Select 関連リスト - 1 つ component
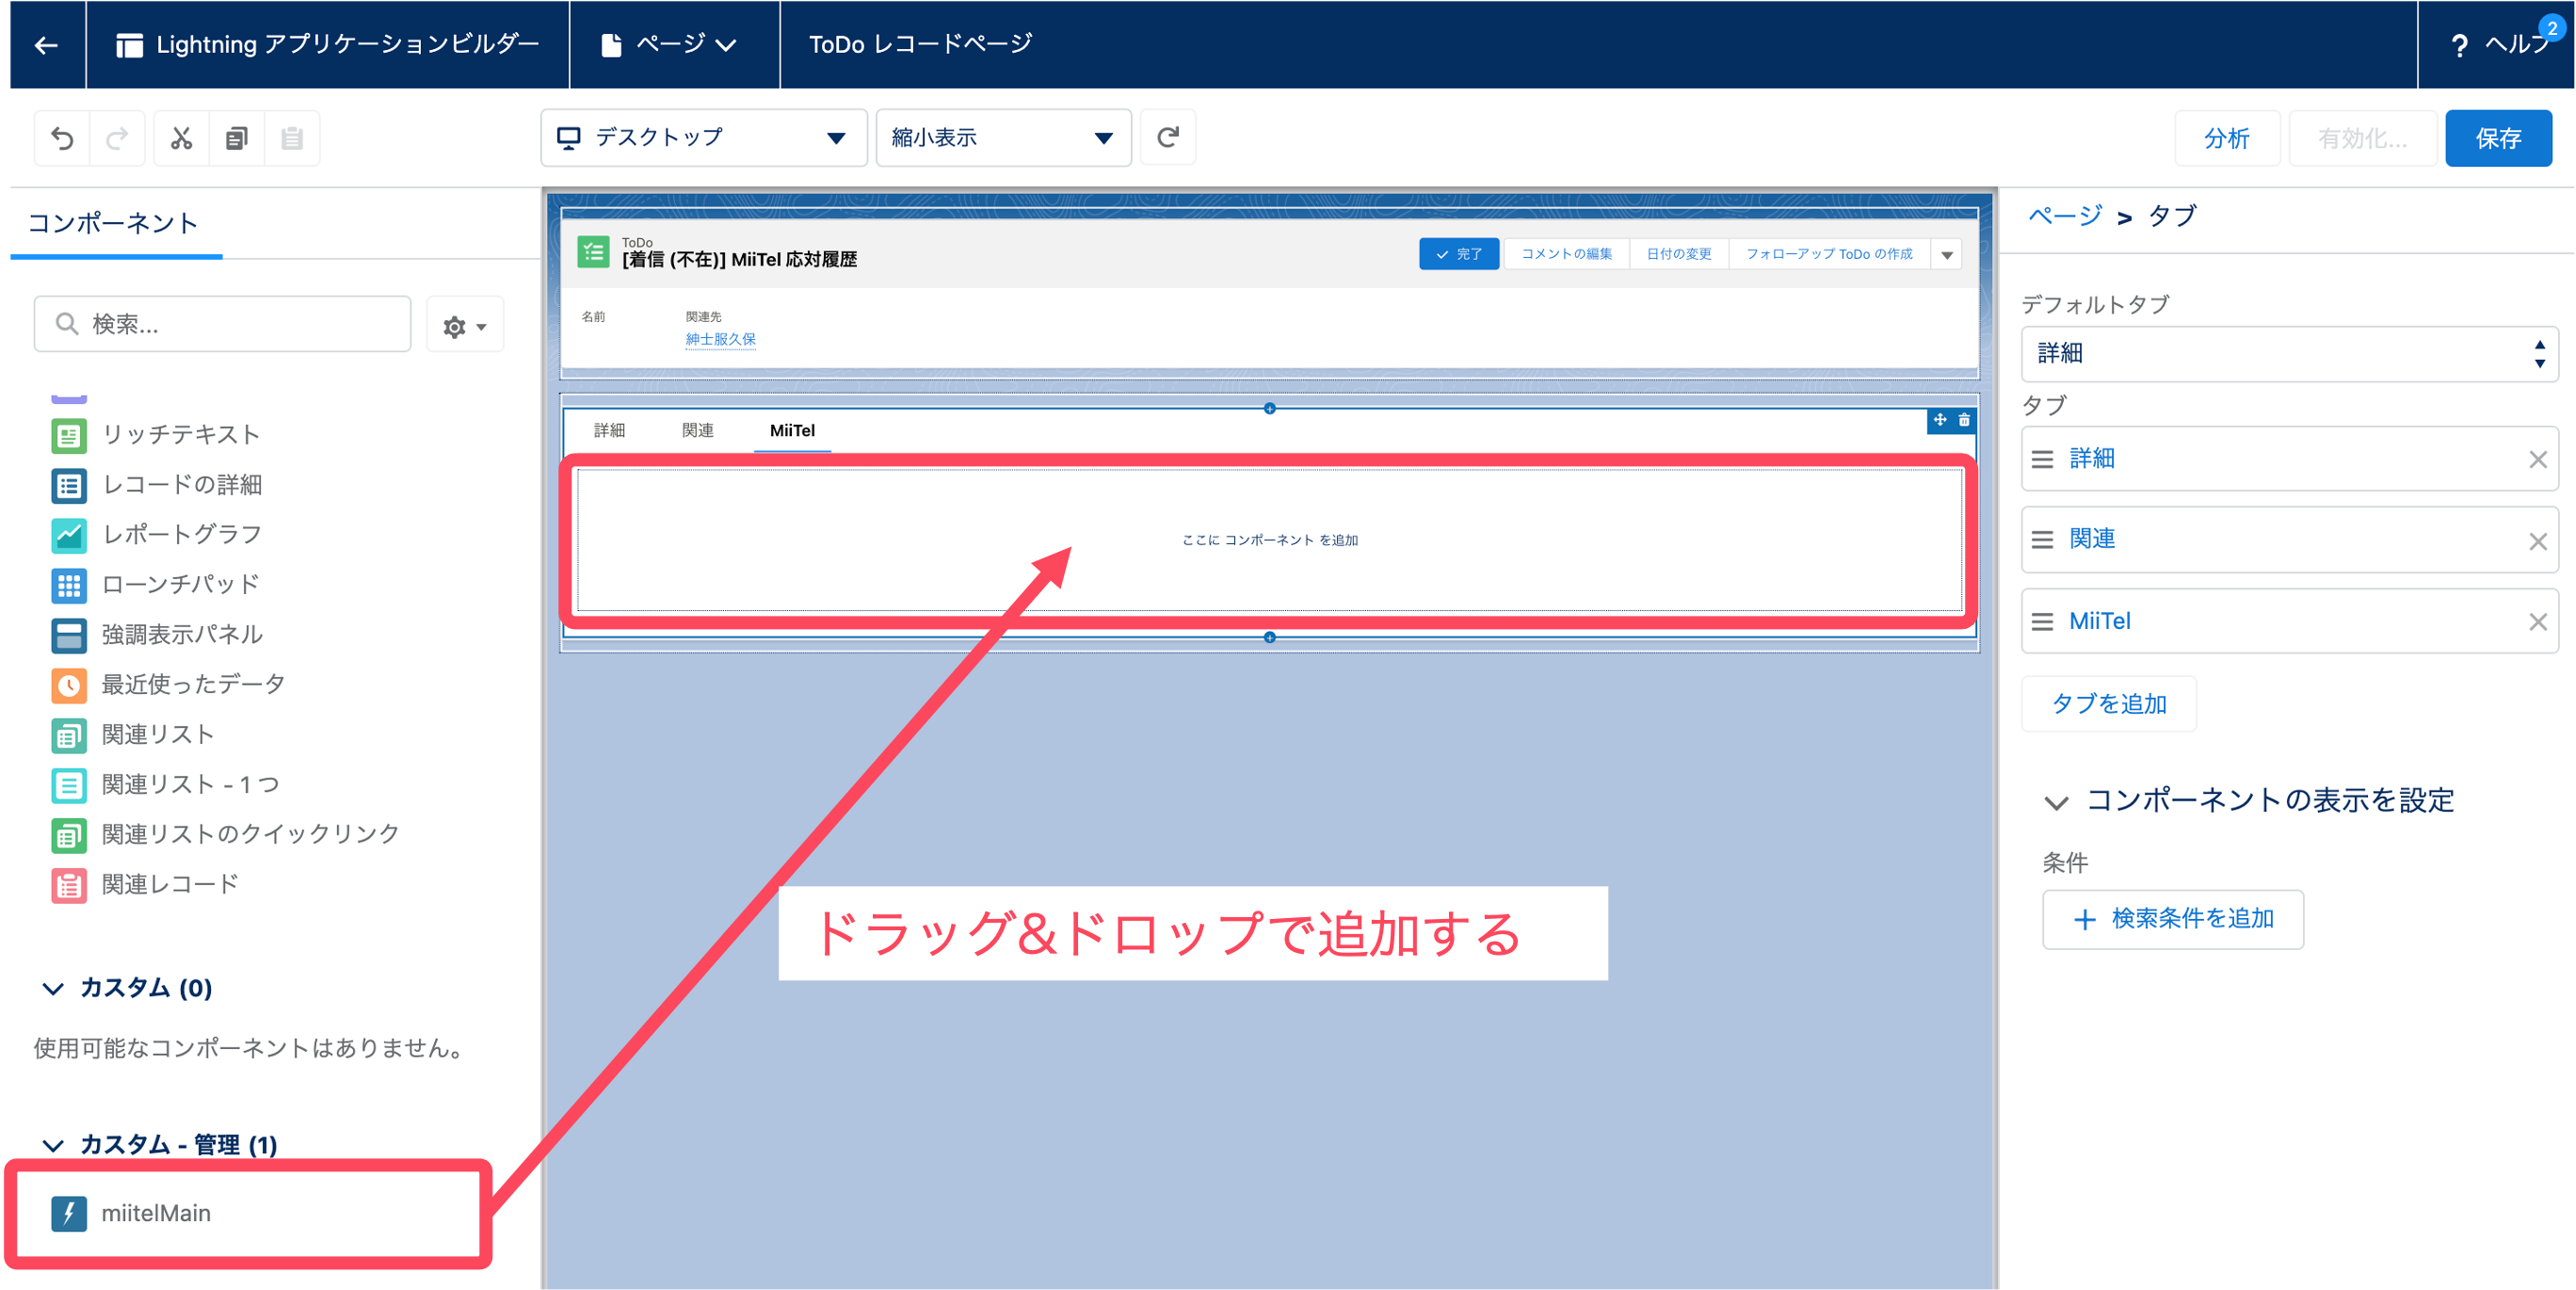The height and width of the screenshot is (1290, 2576). coord(166,785)
